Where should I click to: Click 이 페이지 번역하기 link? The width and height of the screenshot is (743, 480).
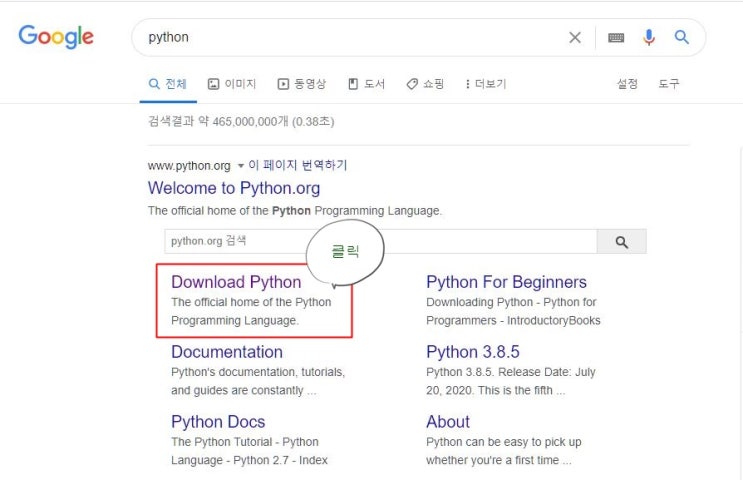298,165
